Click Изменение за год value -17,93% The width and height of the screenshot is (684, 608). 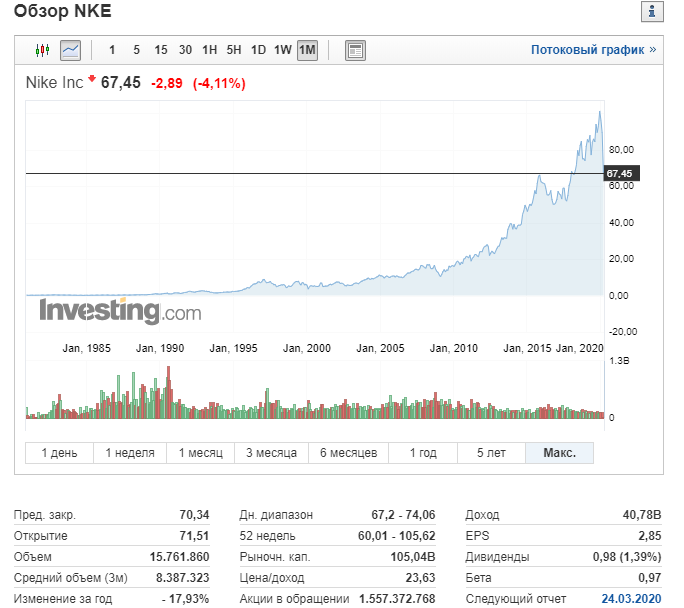(x=185, y=598)
